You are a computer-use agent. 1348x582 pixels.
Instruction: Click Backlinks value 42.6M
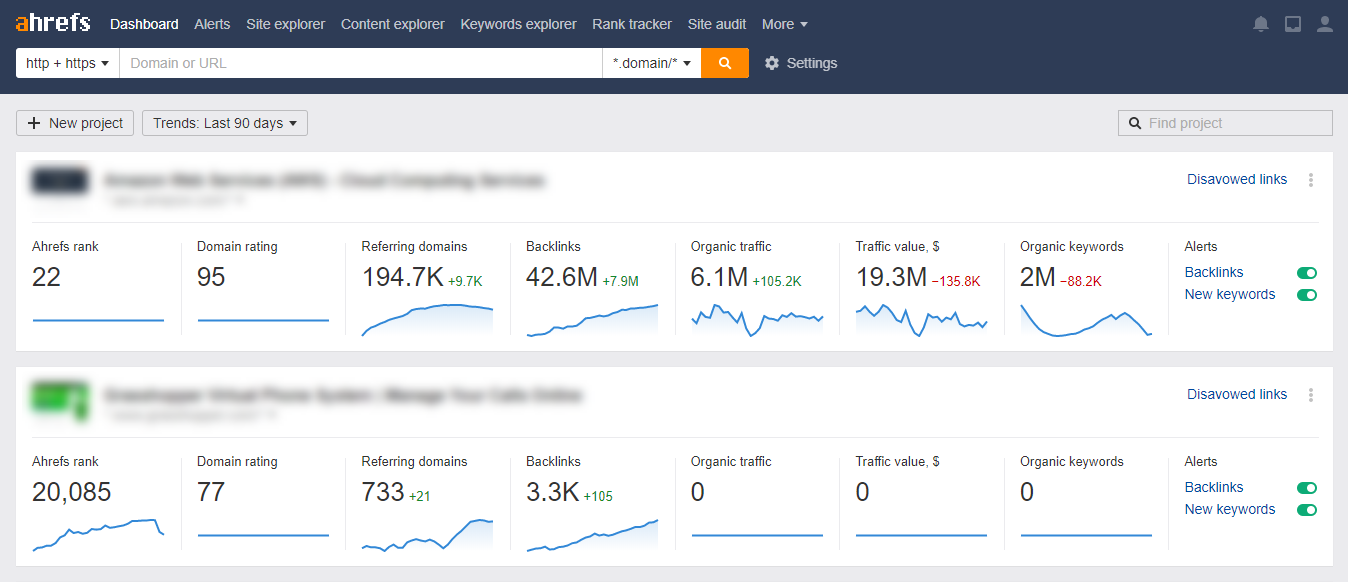(x=562, y=278)
